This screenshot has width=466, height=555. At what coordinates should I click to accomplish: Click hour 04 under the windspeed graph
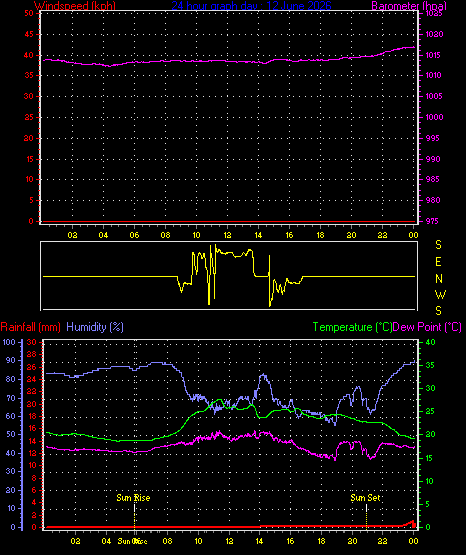coord(103,235)
